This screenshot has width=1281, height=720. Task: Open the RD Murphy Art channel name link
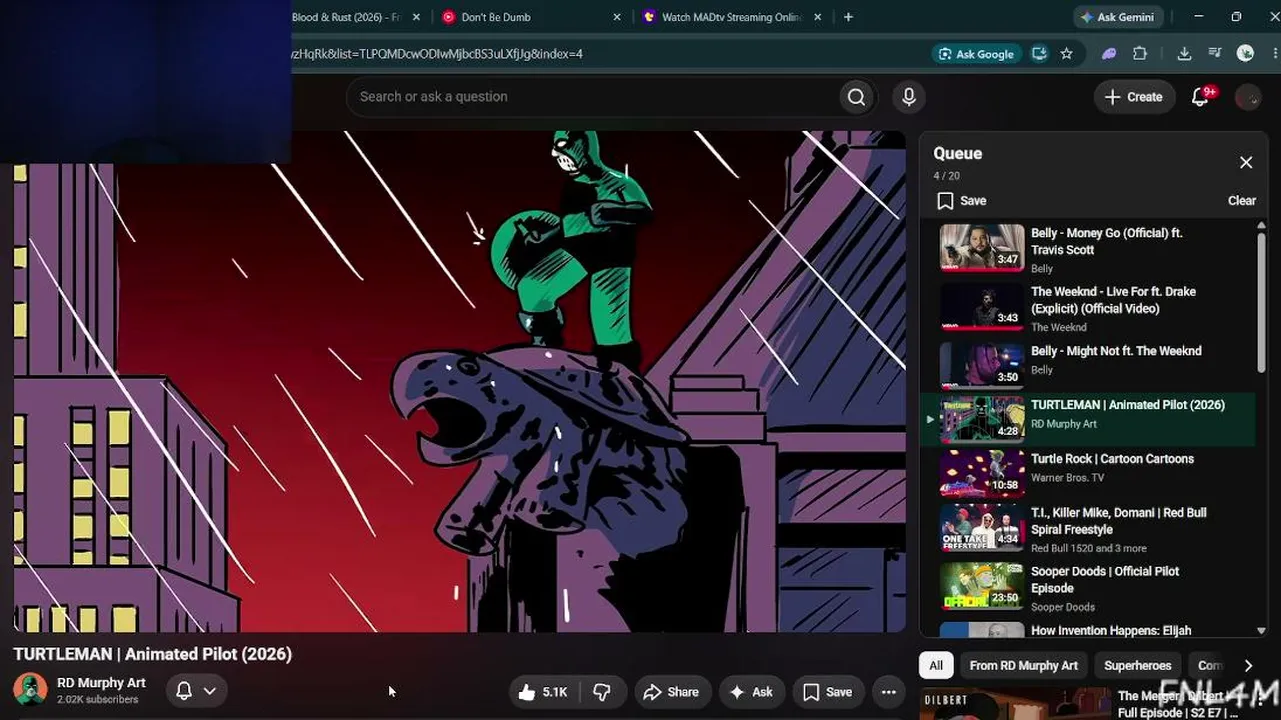(x=101, y=683)
